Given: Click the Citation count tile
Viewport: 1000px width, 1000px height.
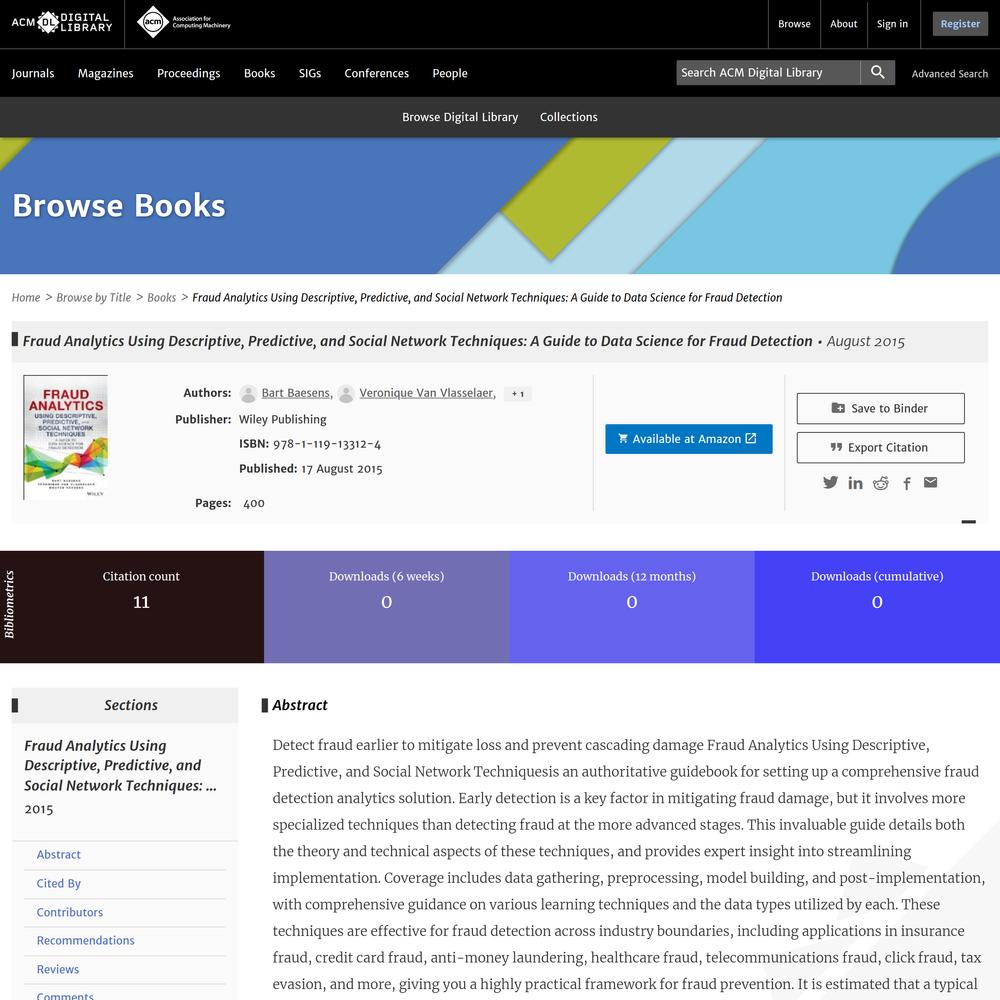Looking at the screenshot, I should (141, 607).
